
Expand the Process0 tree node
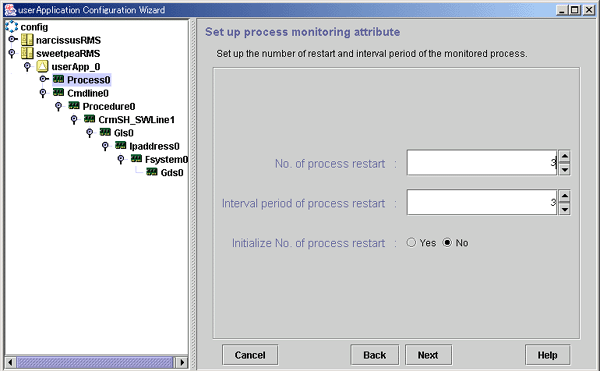point(44,79)
